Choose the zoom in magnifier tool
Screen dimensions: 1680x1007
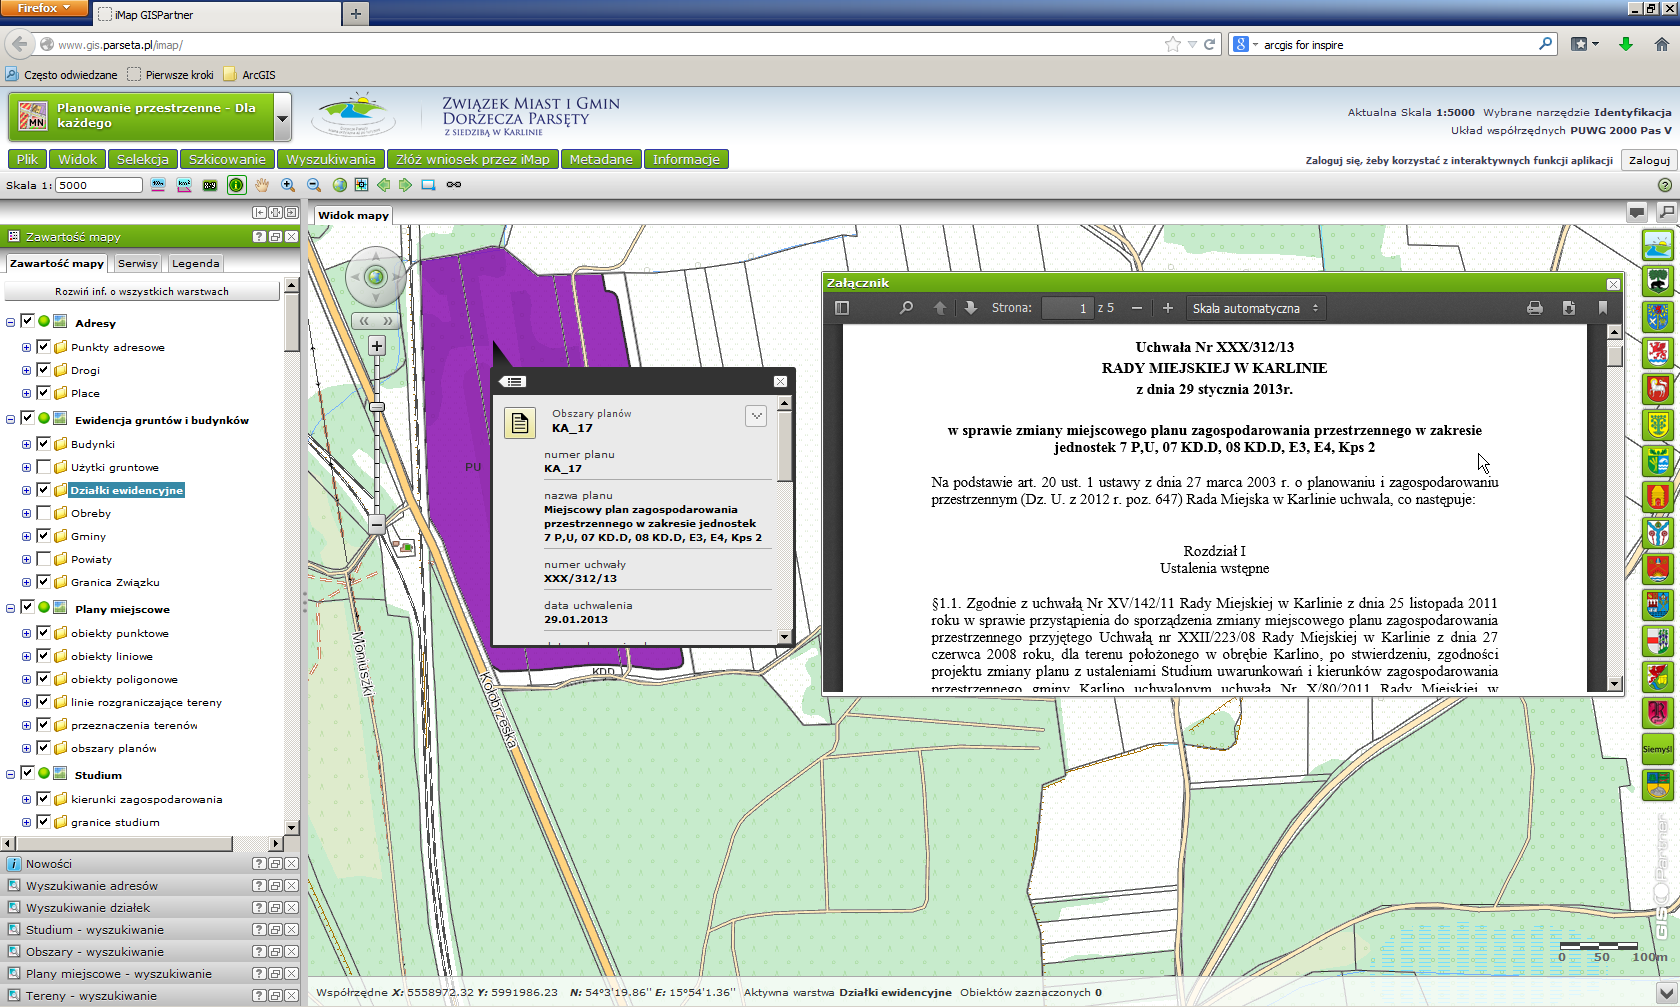pyautogui.click(x=288, y=185)
